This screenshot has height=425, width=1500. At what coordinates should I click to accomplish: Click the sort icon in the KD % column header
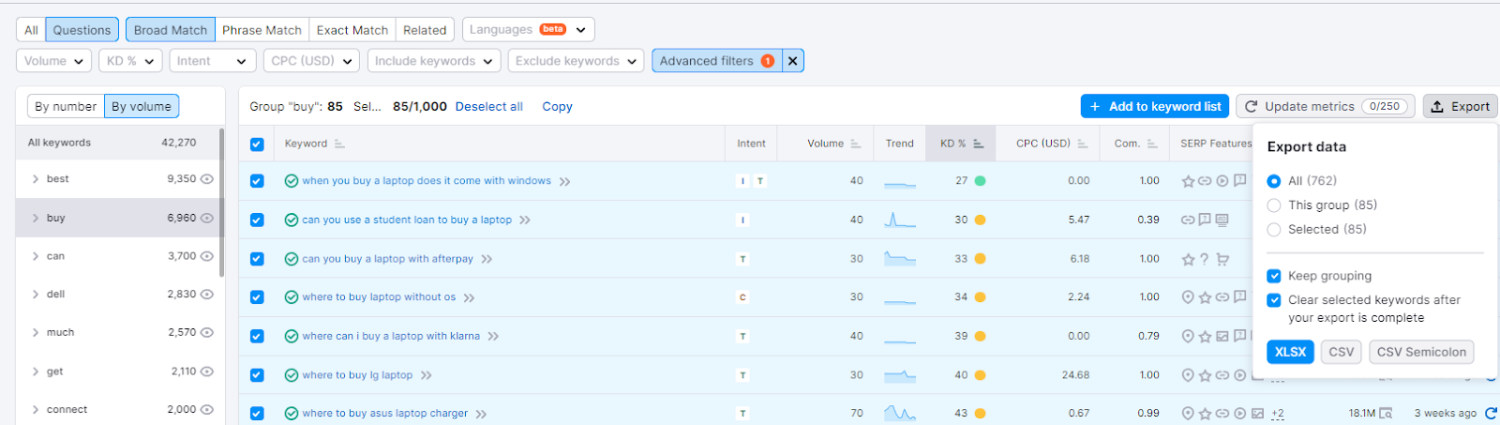point(979,144)
